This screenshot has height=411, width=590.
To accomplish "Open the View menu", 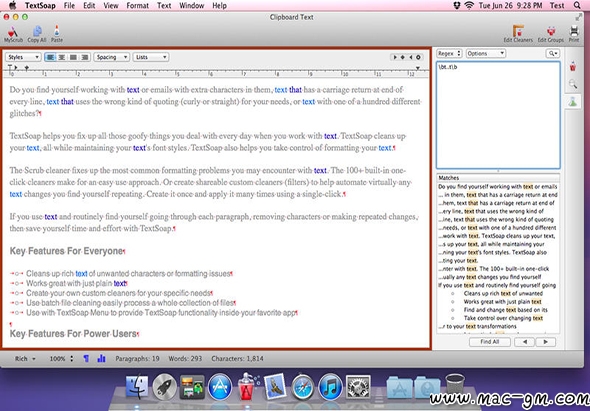I will click(x=111, y=5).
